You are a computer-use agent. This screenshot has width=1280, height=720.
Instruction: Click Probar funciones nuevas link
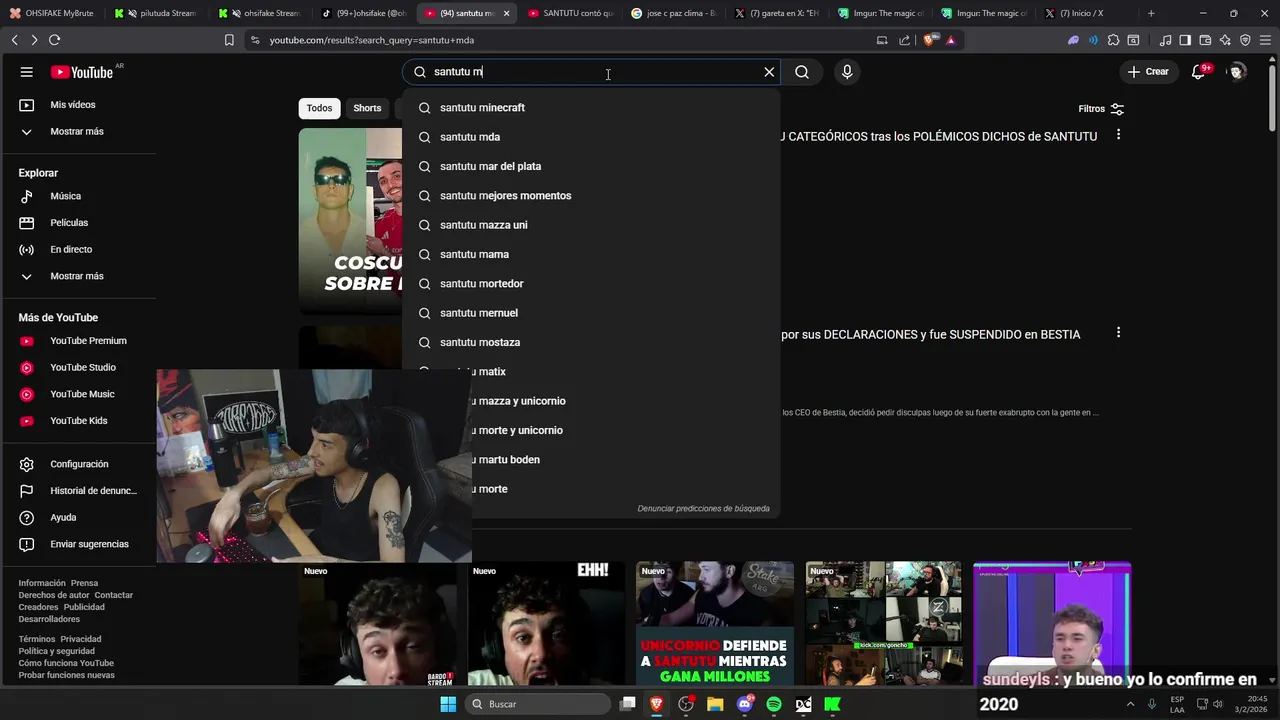(x=66, y=675)
